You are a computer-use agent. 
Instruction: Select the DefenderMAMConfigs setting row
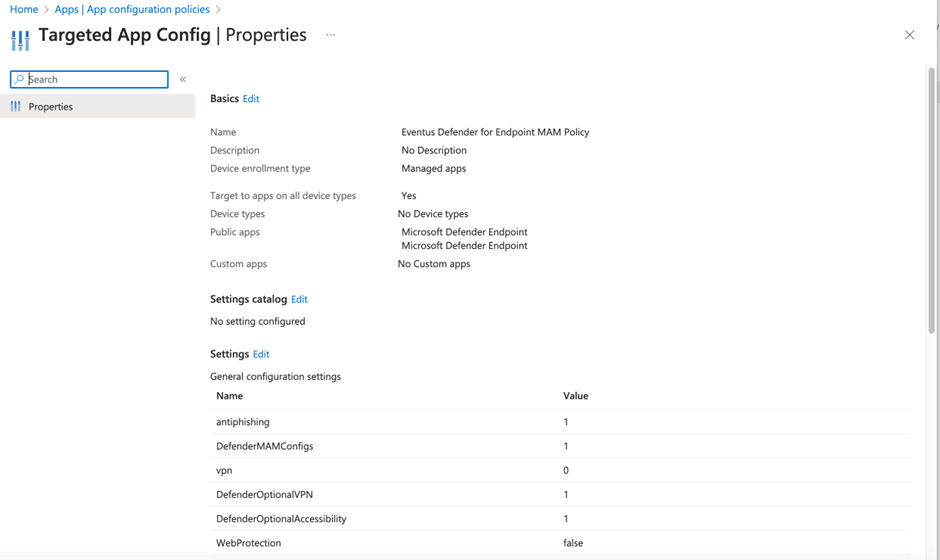[560, 446]
